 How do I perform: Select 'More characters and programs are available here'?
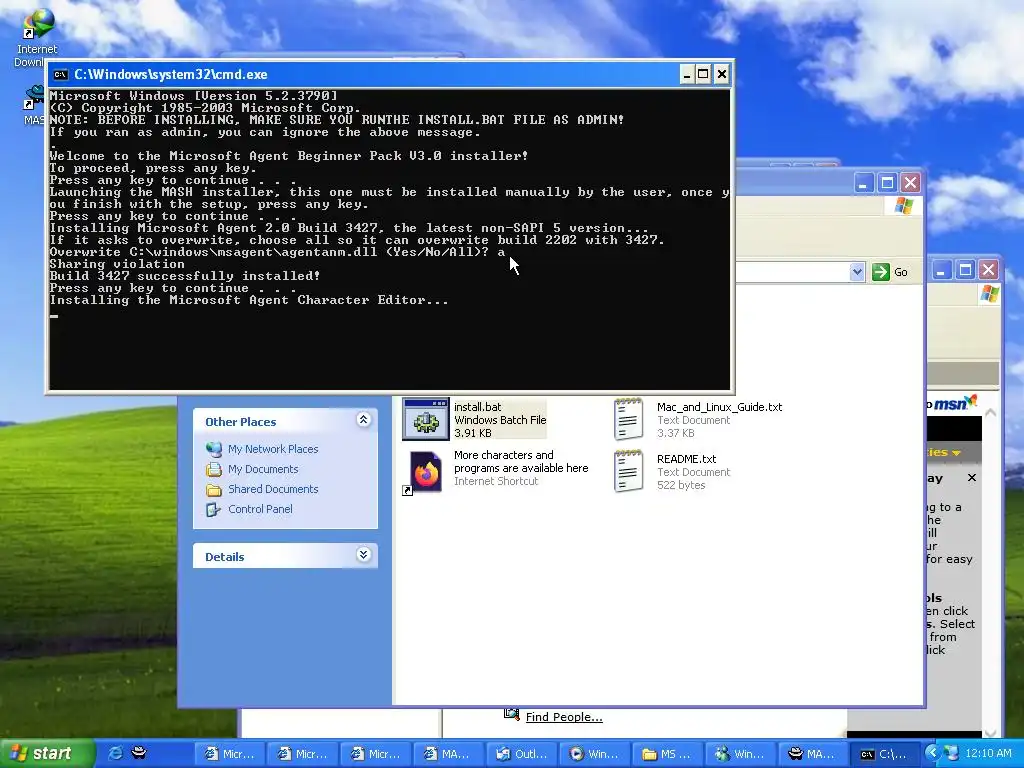click(520, 462)
